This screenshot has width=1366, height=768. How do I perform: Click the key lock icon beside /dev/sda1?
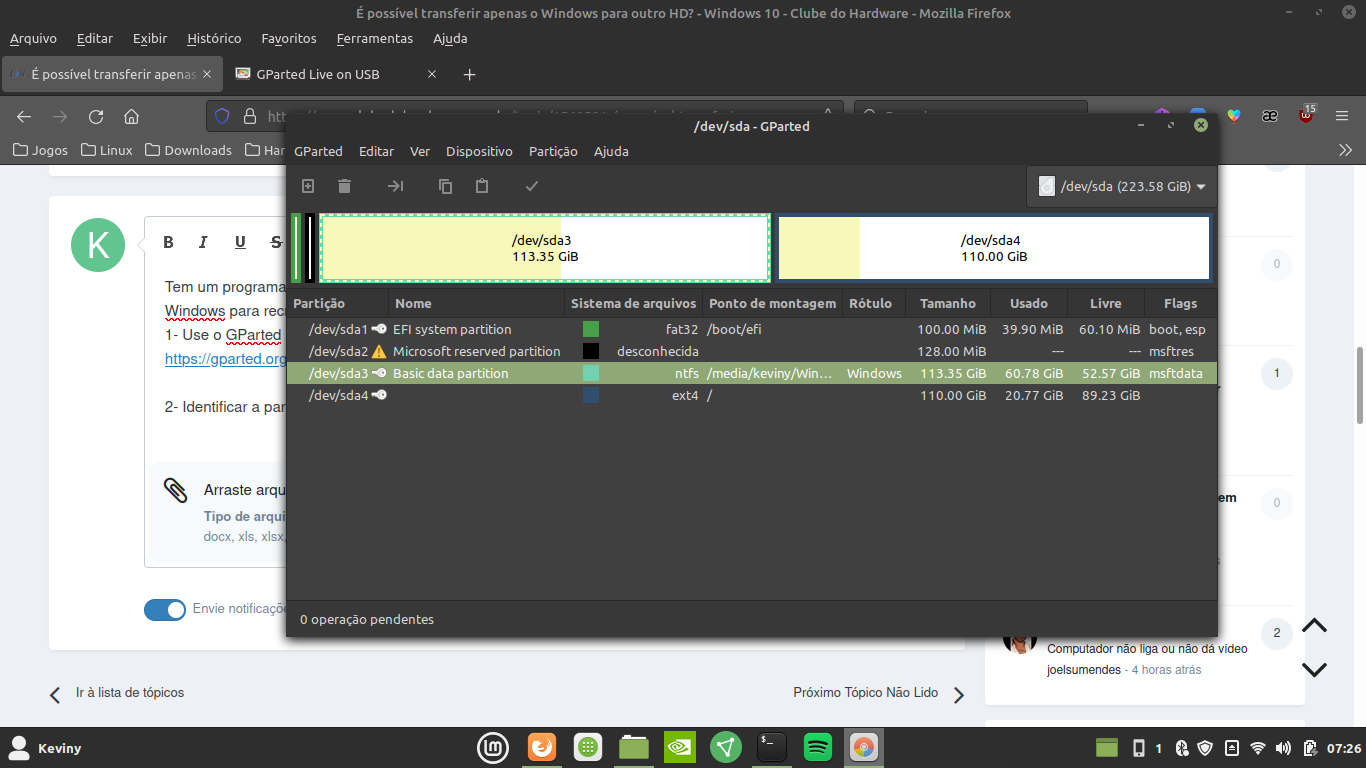tap(379, 329)
